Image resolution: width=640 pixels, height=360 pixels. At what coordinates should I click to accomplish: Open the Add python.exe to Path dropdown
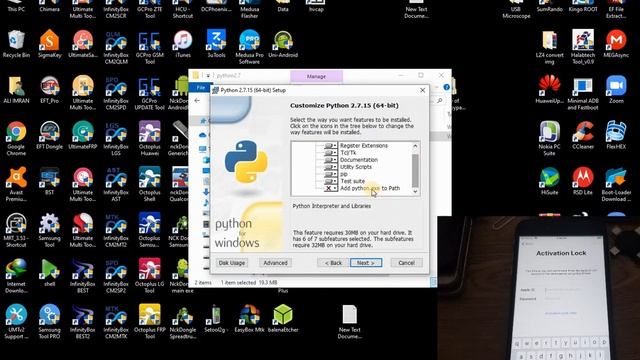coord(331,188)
